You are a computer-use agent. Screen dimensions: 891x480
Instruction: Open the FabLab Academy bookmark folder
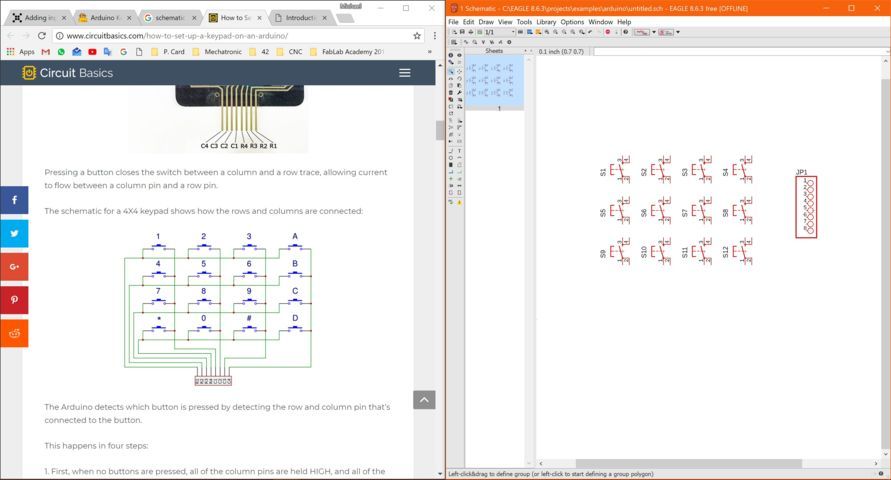coord(347,52)
